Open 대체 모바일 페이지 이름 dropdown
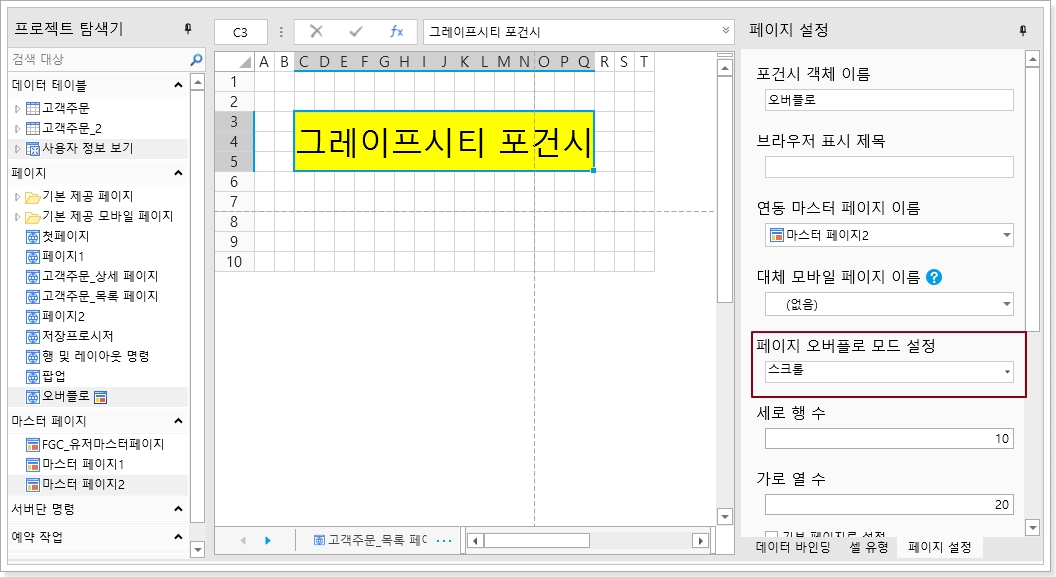 (1006, 304)
